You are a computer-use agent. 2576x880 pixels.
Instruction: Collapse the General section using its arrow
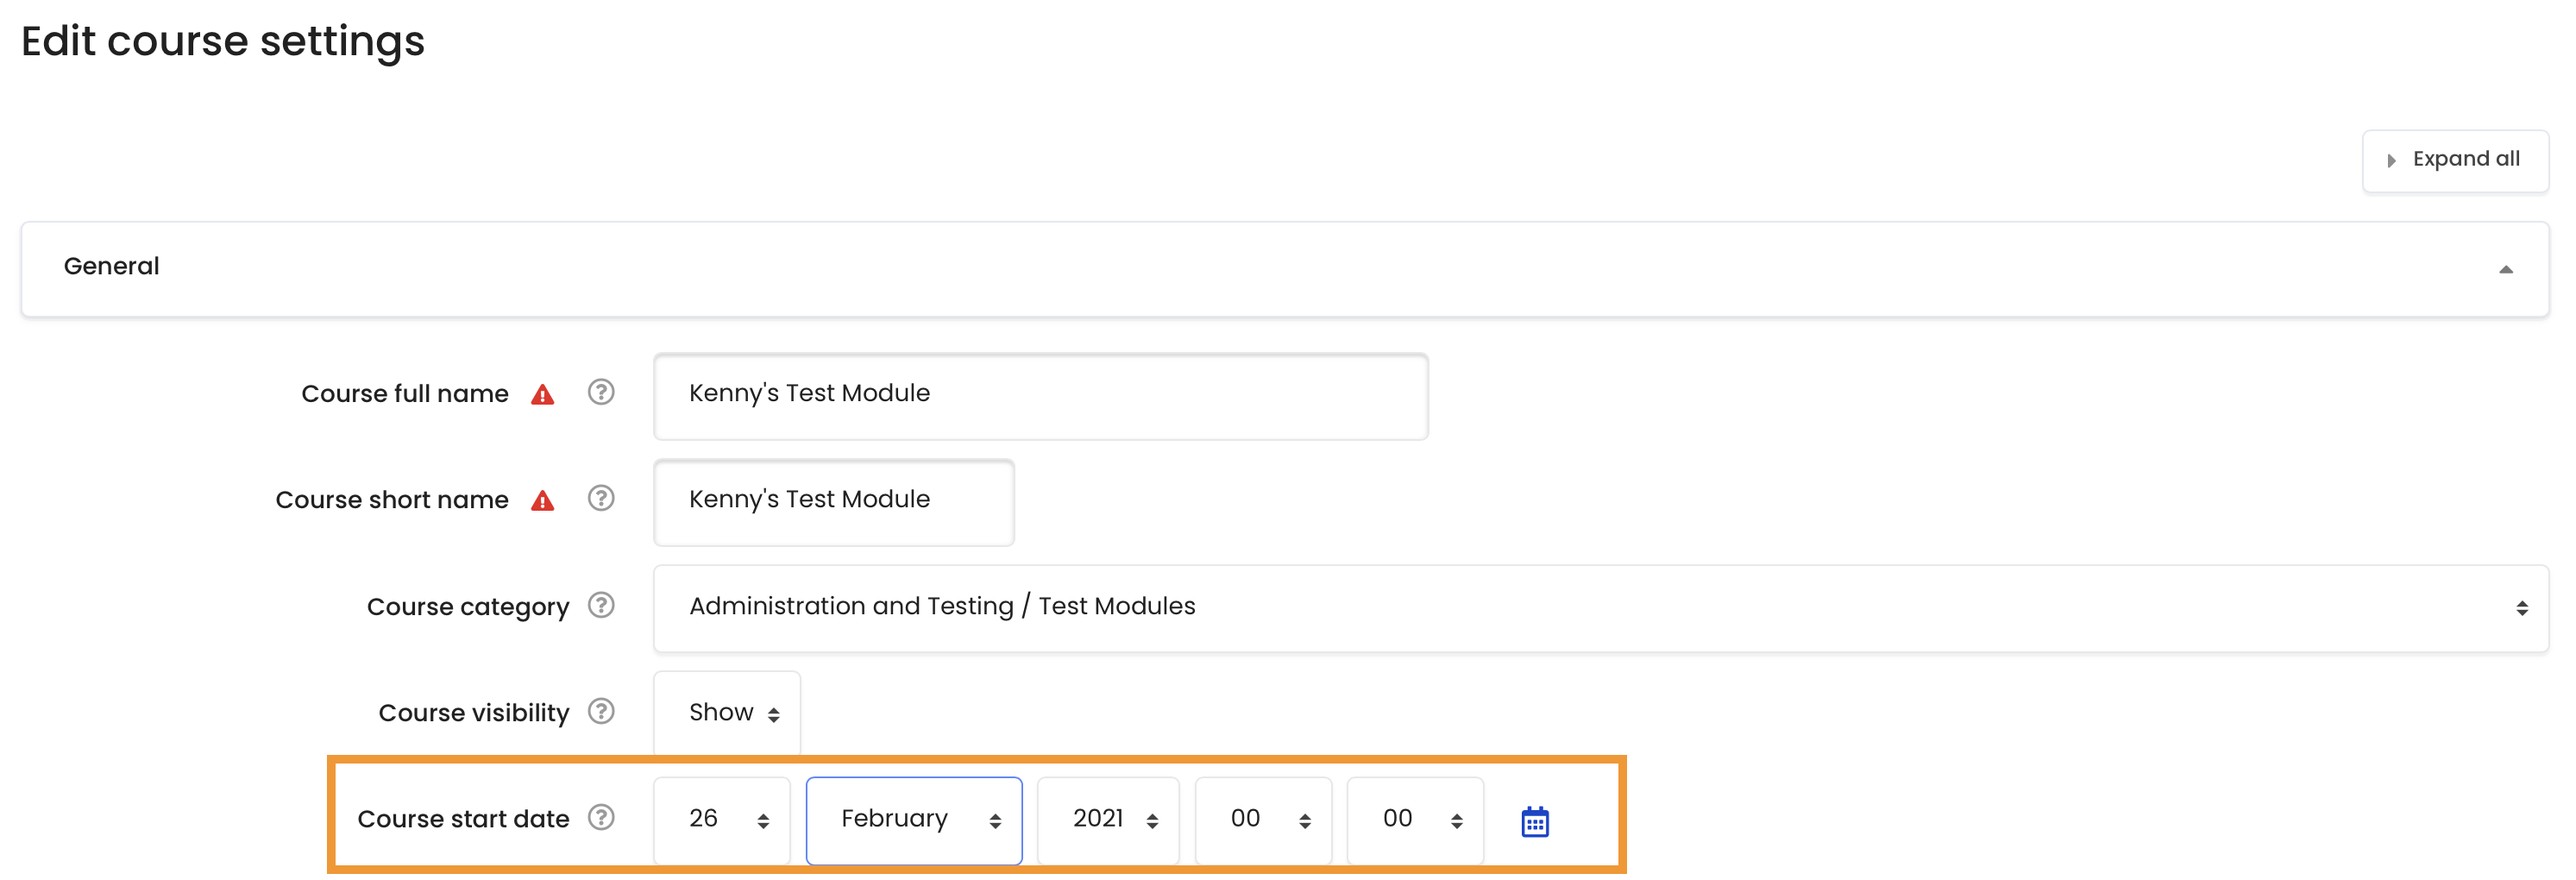2505,268
